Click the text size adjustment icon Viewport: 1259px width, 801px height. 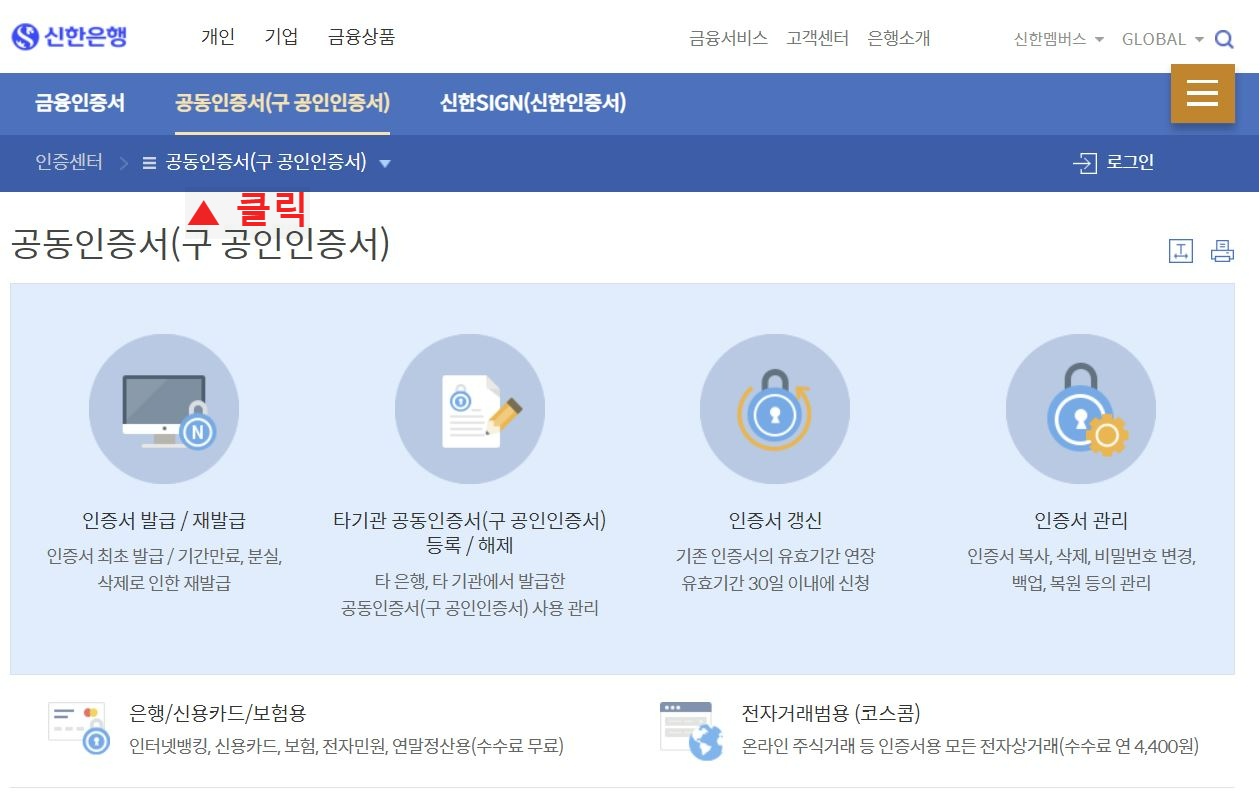click(1181, 252)
